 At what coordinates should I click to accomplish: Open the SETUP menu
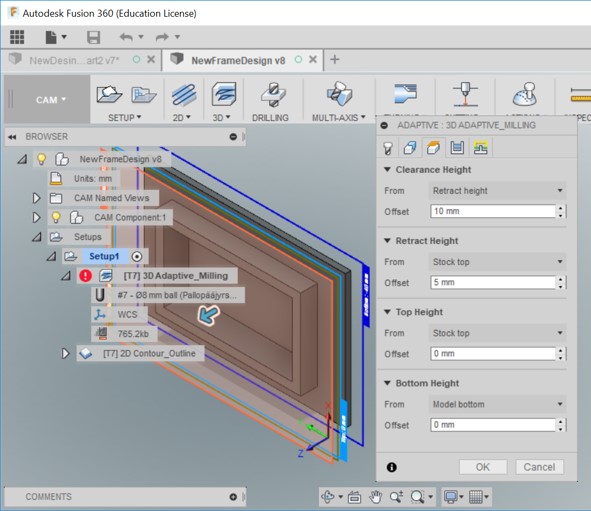[x=124, y=118]
